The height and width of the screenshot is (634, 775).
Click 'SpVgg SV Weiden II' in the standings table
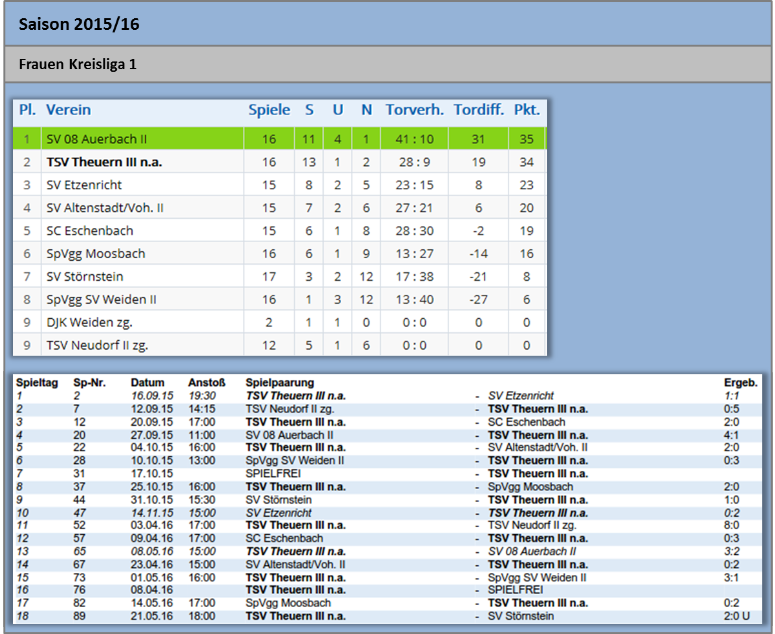pyautogui.click(x=101, y=300)
